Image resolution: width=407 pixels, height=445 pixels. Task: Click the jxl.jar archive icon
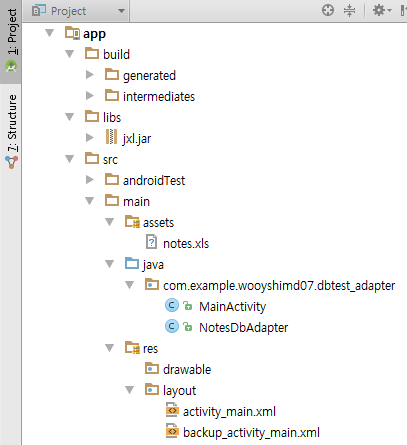click(x=111, y=137)
